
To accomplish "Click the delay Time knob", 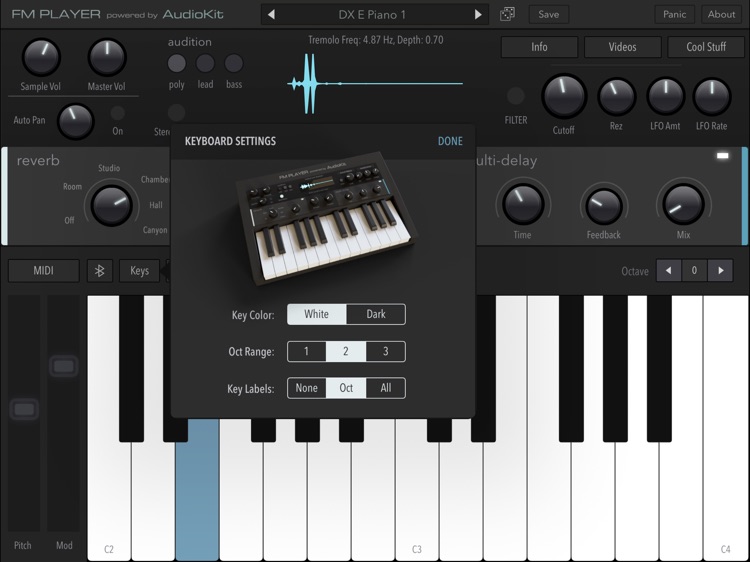I will click(523, 204).
